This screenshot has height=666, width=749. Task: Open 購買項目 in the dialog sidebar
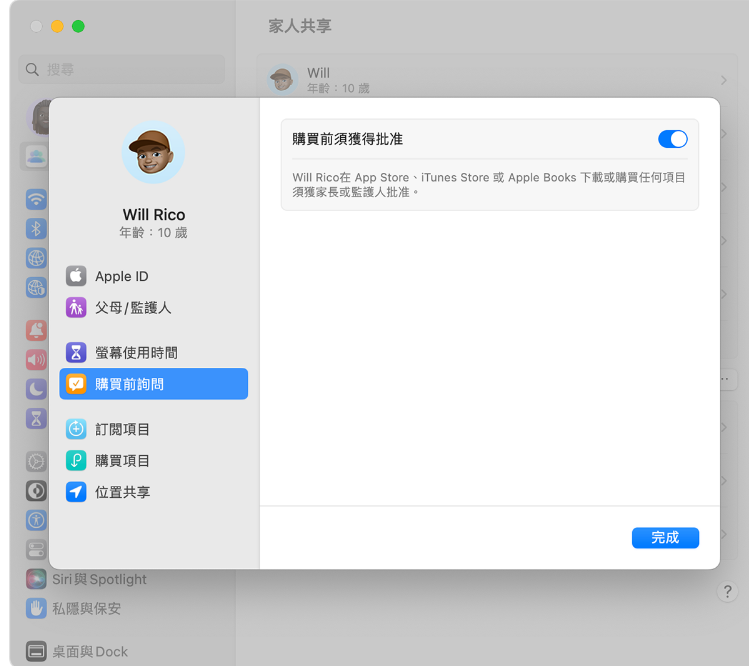[153, 461]
